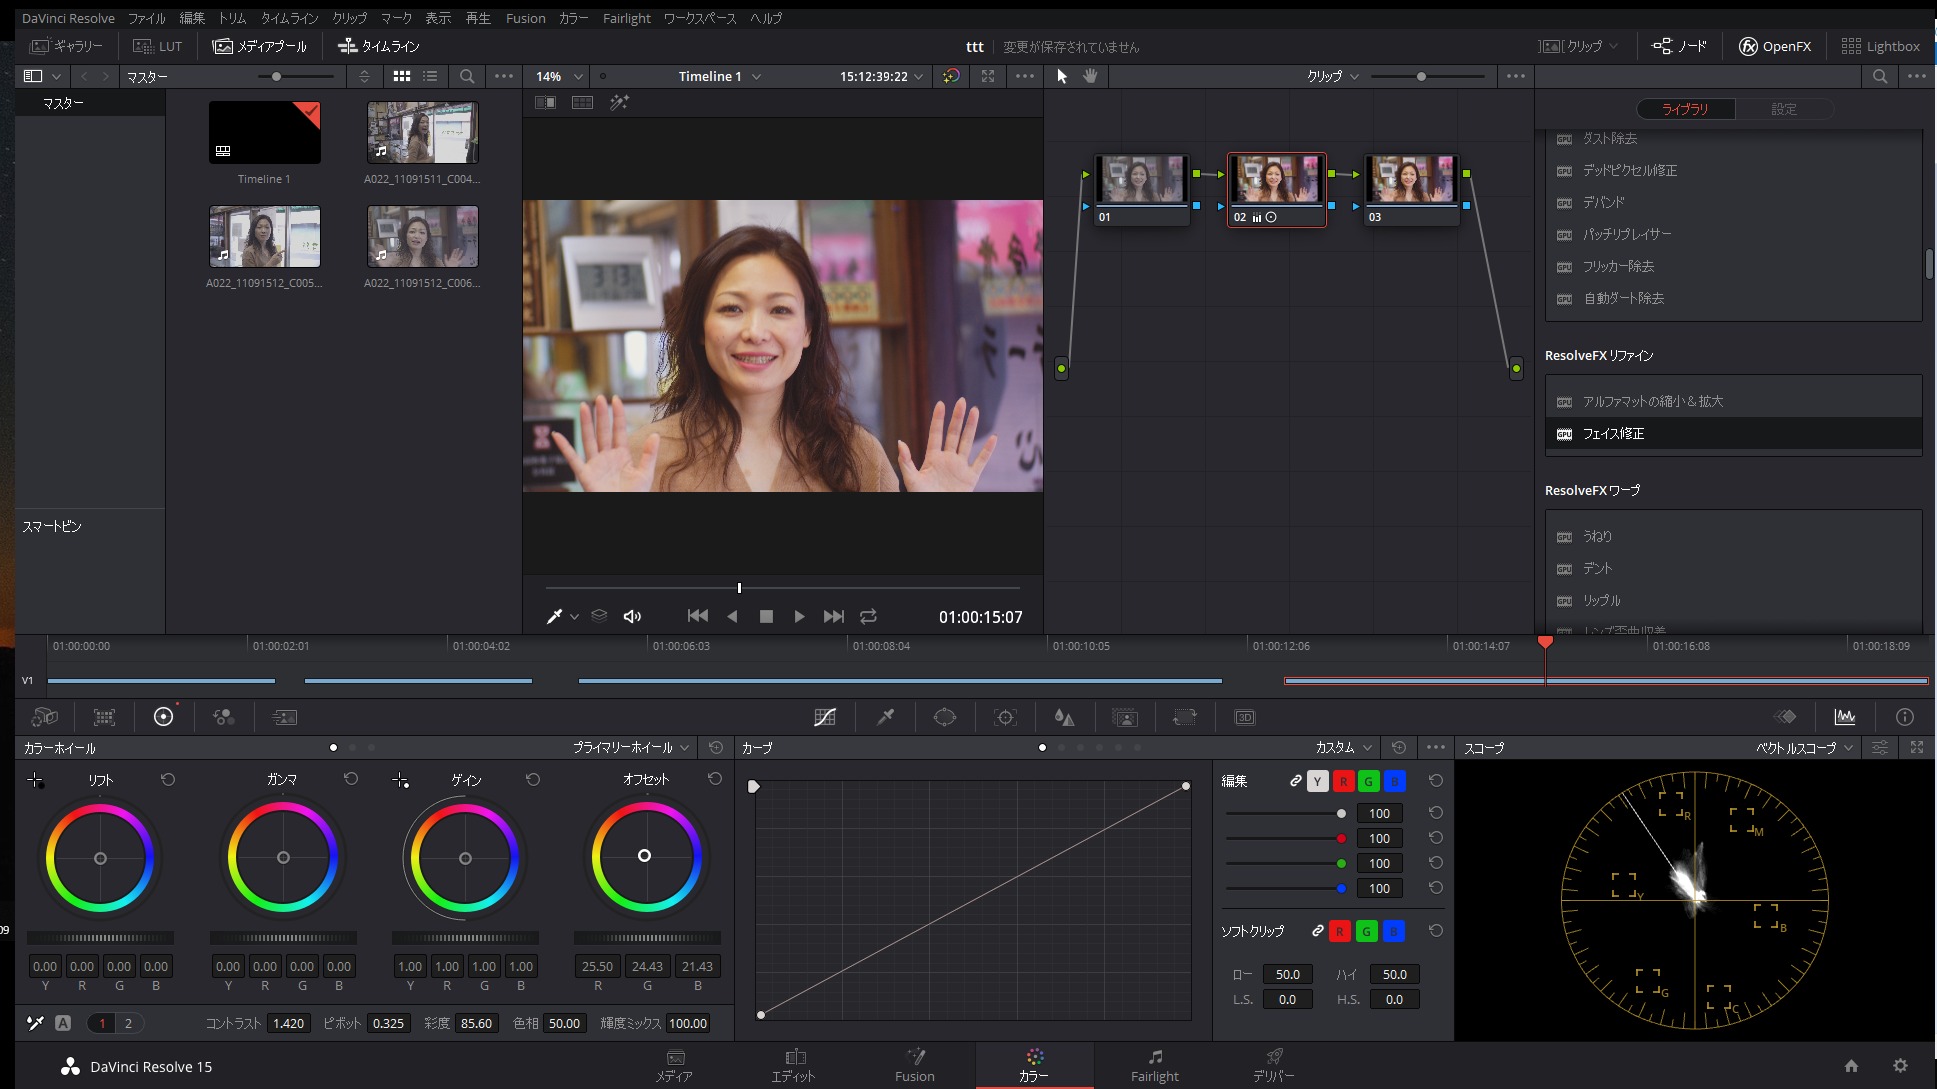Viewport: 1937px width, 1089px height.
Task: Mute audio with the speaker icon
Action: 632,616
